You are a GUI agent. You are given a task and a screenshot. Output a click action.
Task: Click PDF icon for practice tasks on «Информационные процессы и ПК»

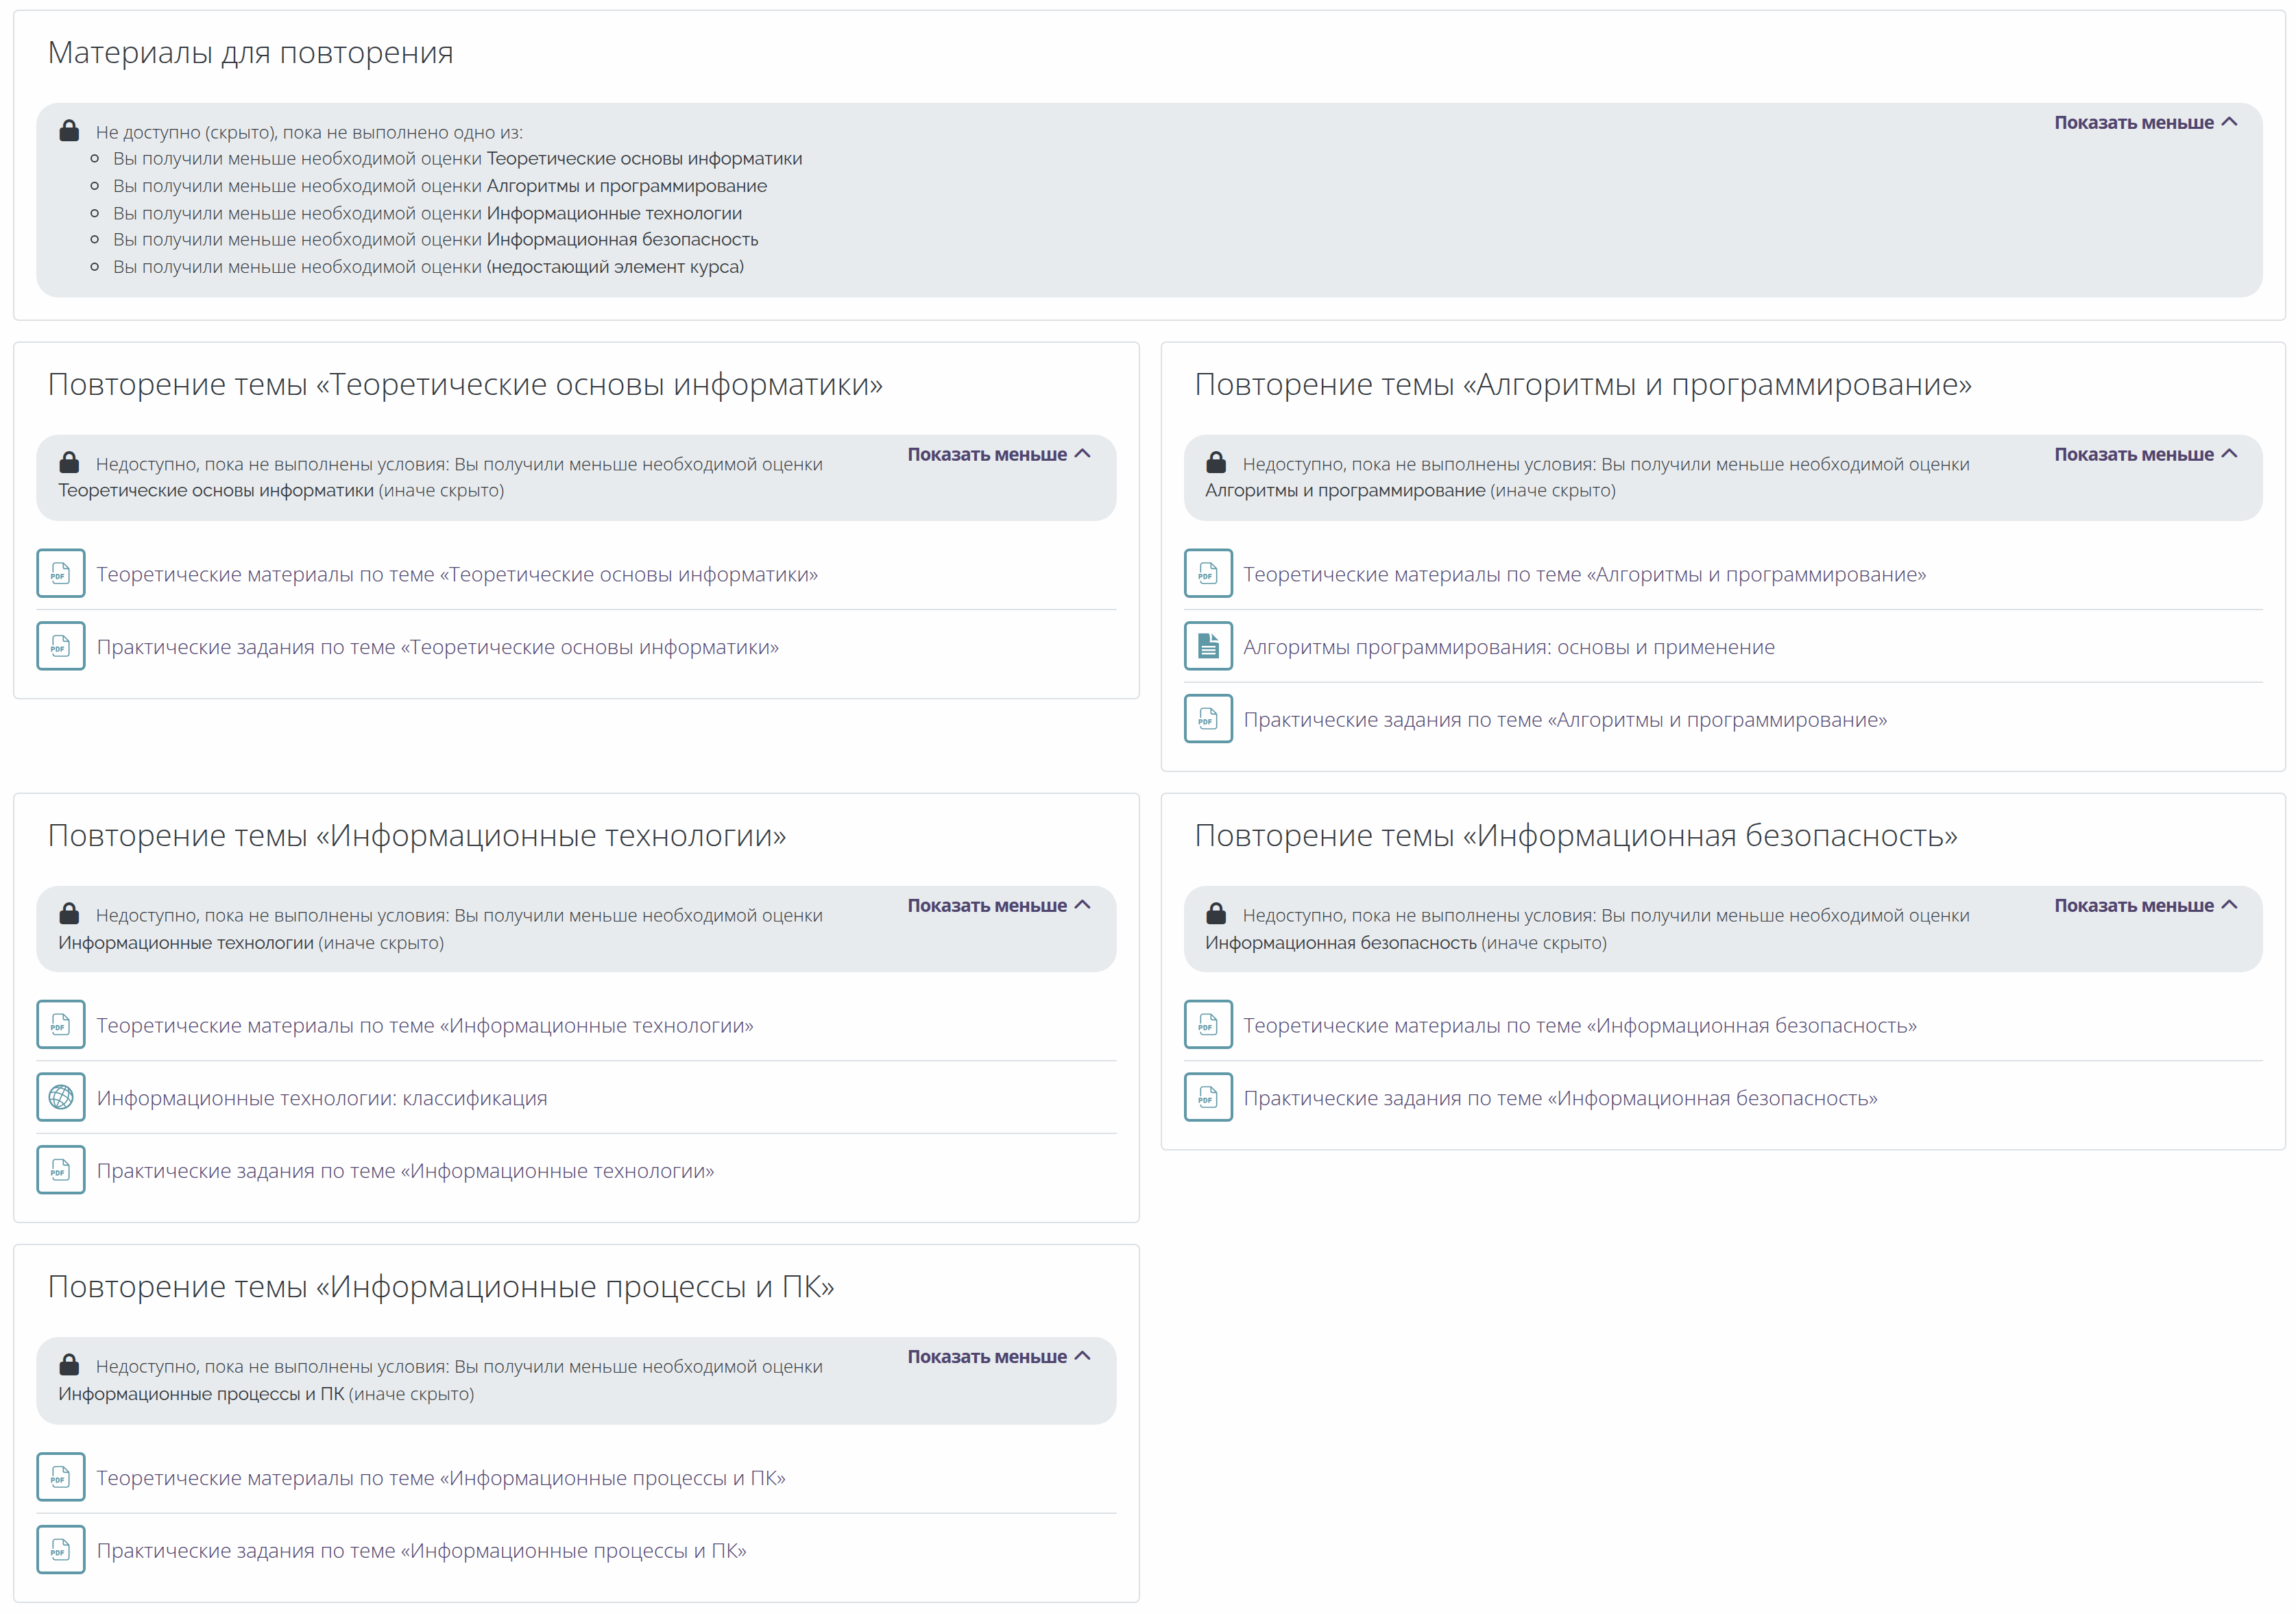pyautogui.click(x=60, y=1550)
